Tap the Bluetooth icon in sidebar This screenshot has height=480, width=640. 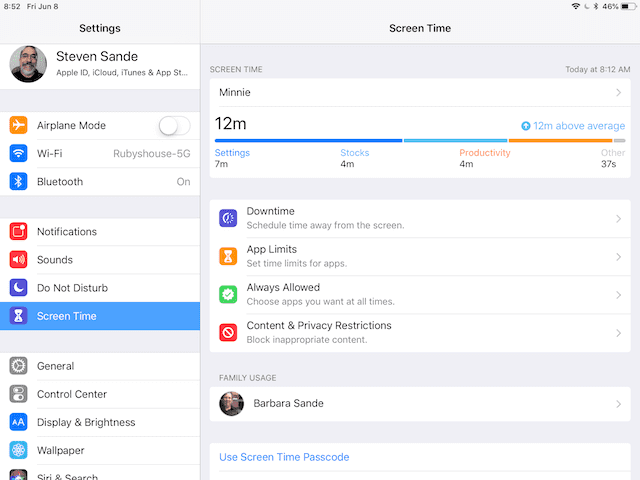point(18,182)
